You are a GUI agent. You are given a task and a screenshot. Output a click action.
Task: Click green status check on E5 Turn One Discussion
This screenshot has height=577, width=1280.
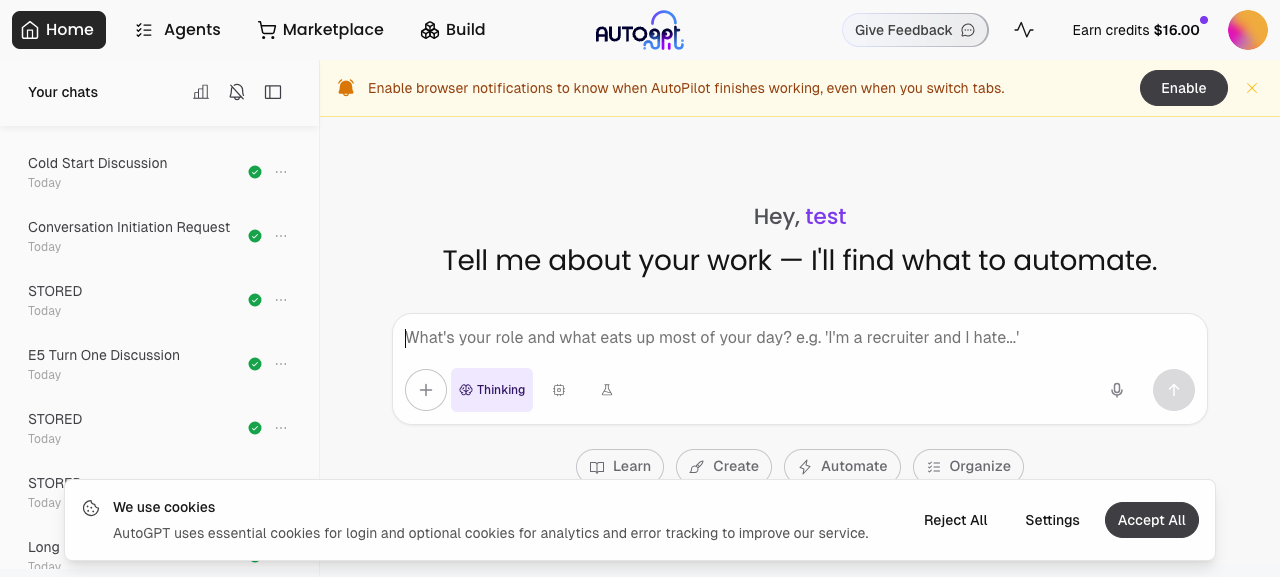click(255, 364)
